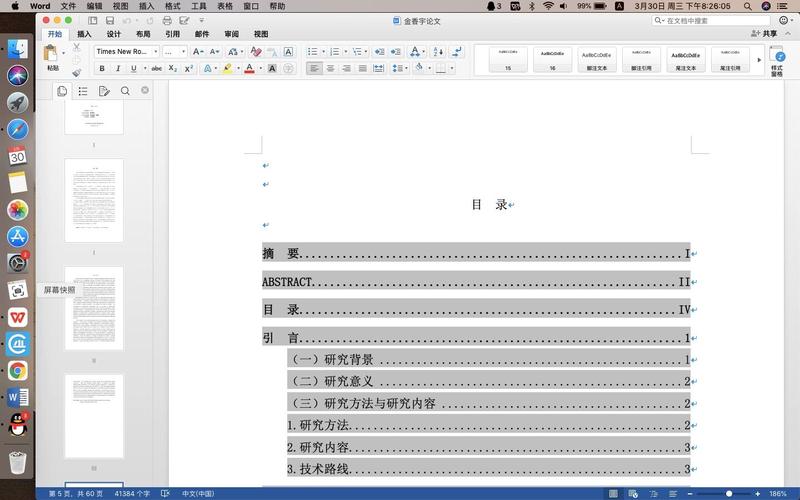Click the 共享 share button
This screenshot has width=800, height=500.
pos(764,34)
